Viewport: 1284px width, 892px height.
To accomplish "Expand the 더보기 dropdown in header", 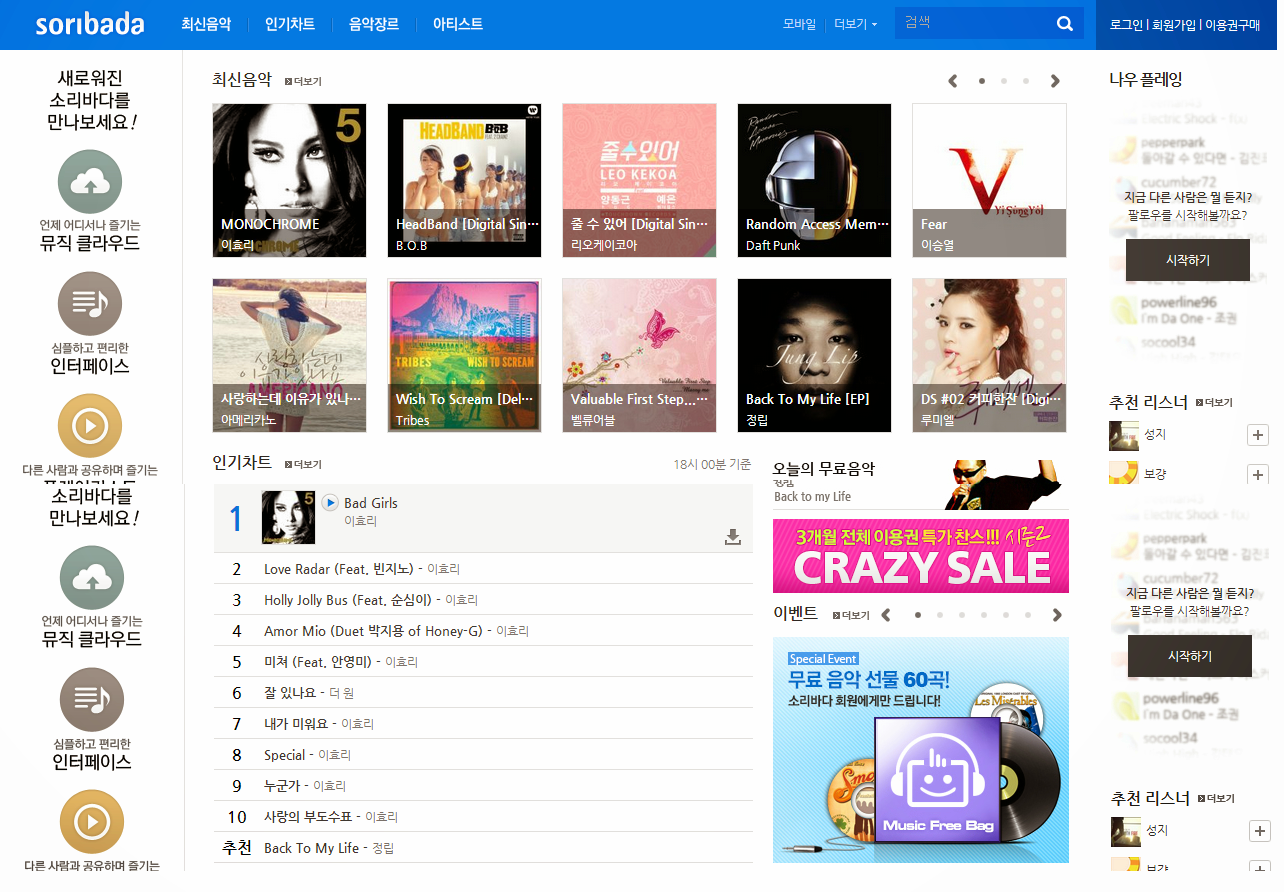I will coord(856,24).
